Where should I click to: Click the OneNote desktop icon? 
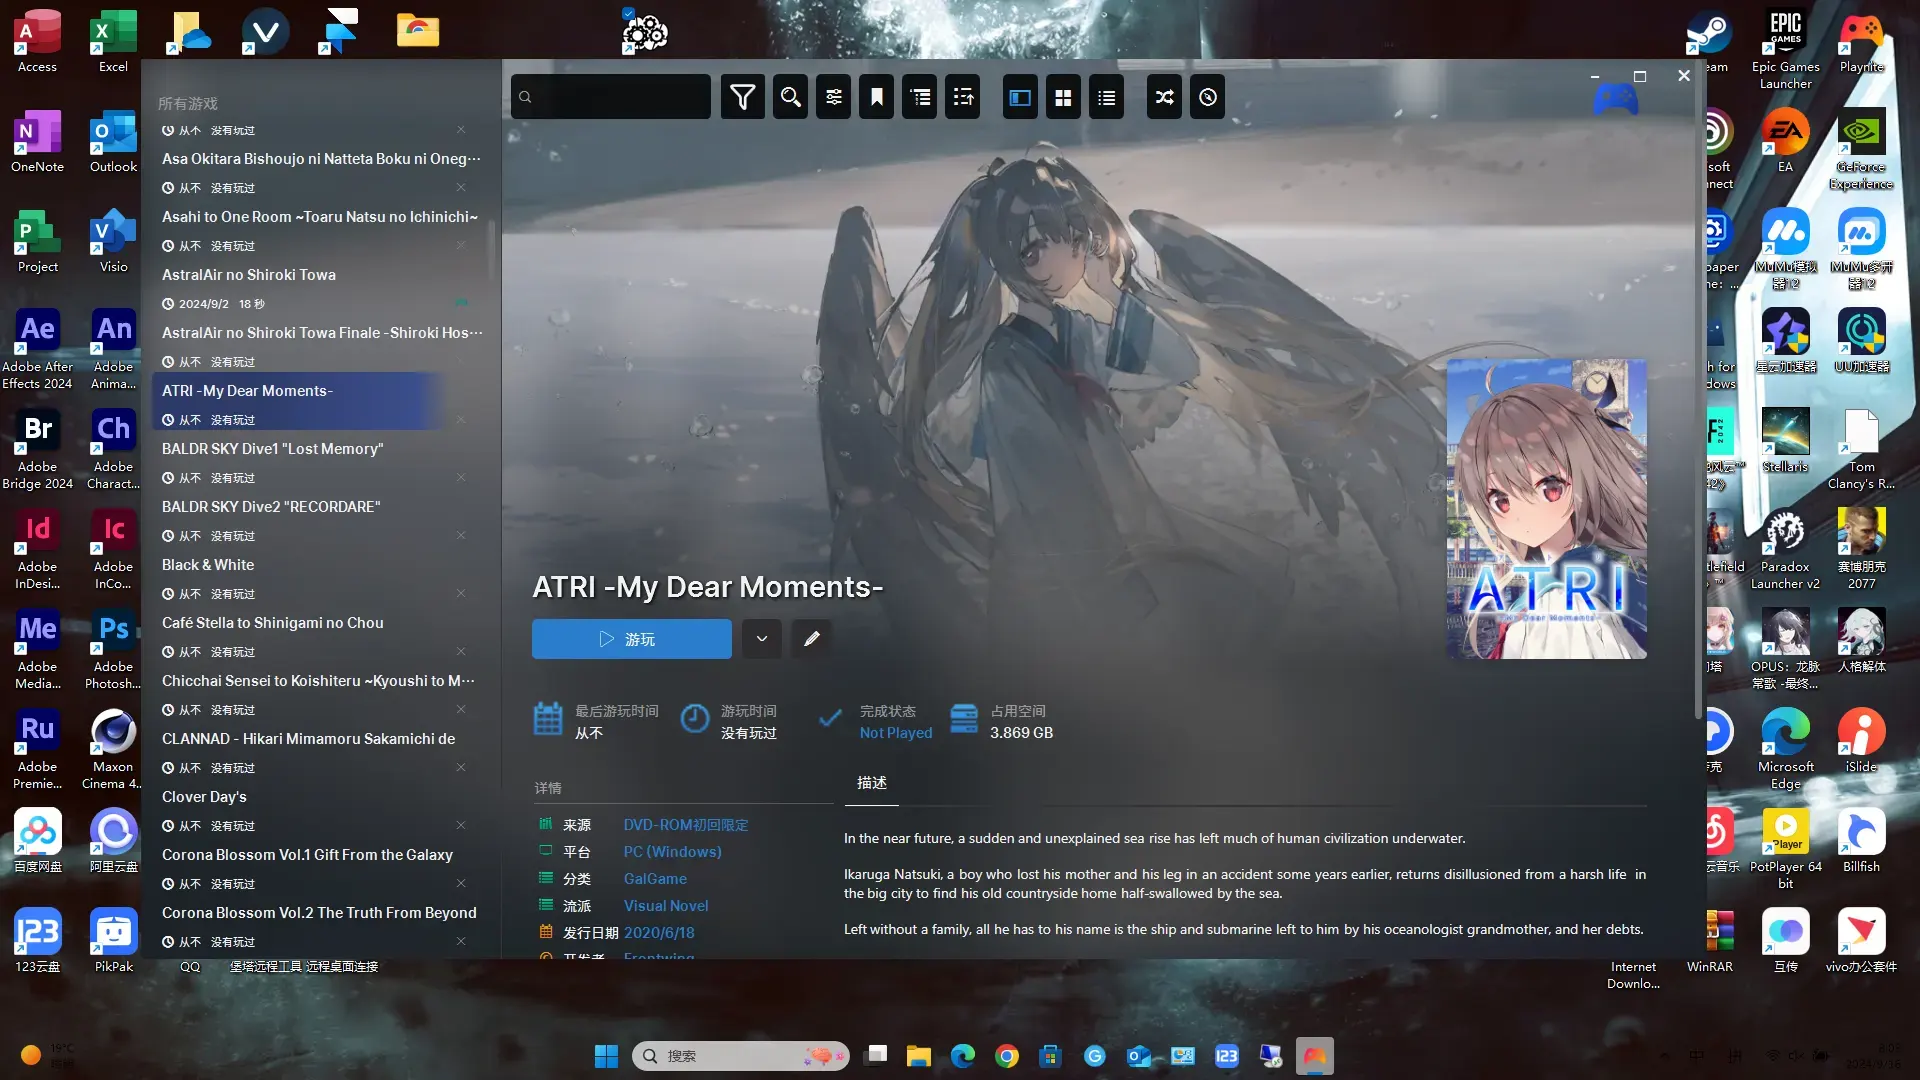tap(37, 142)
